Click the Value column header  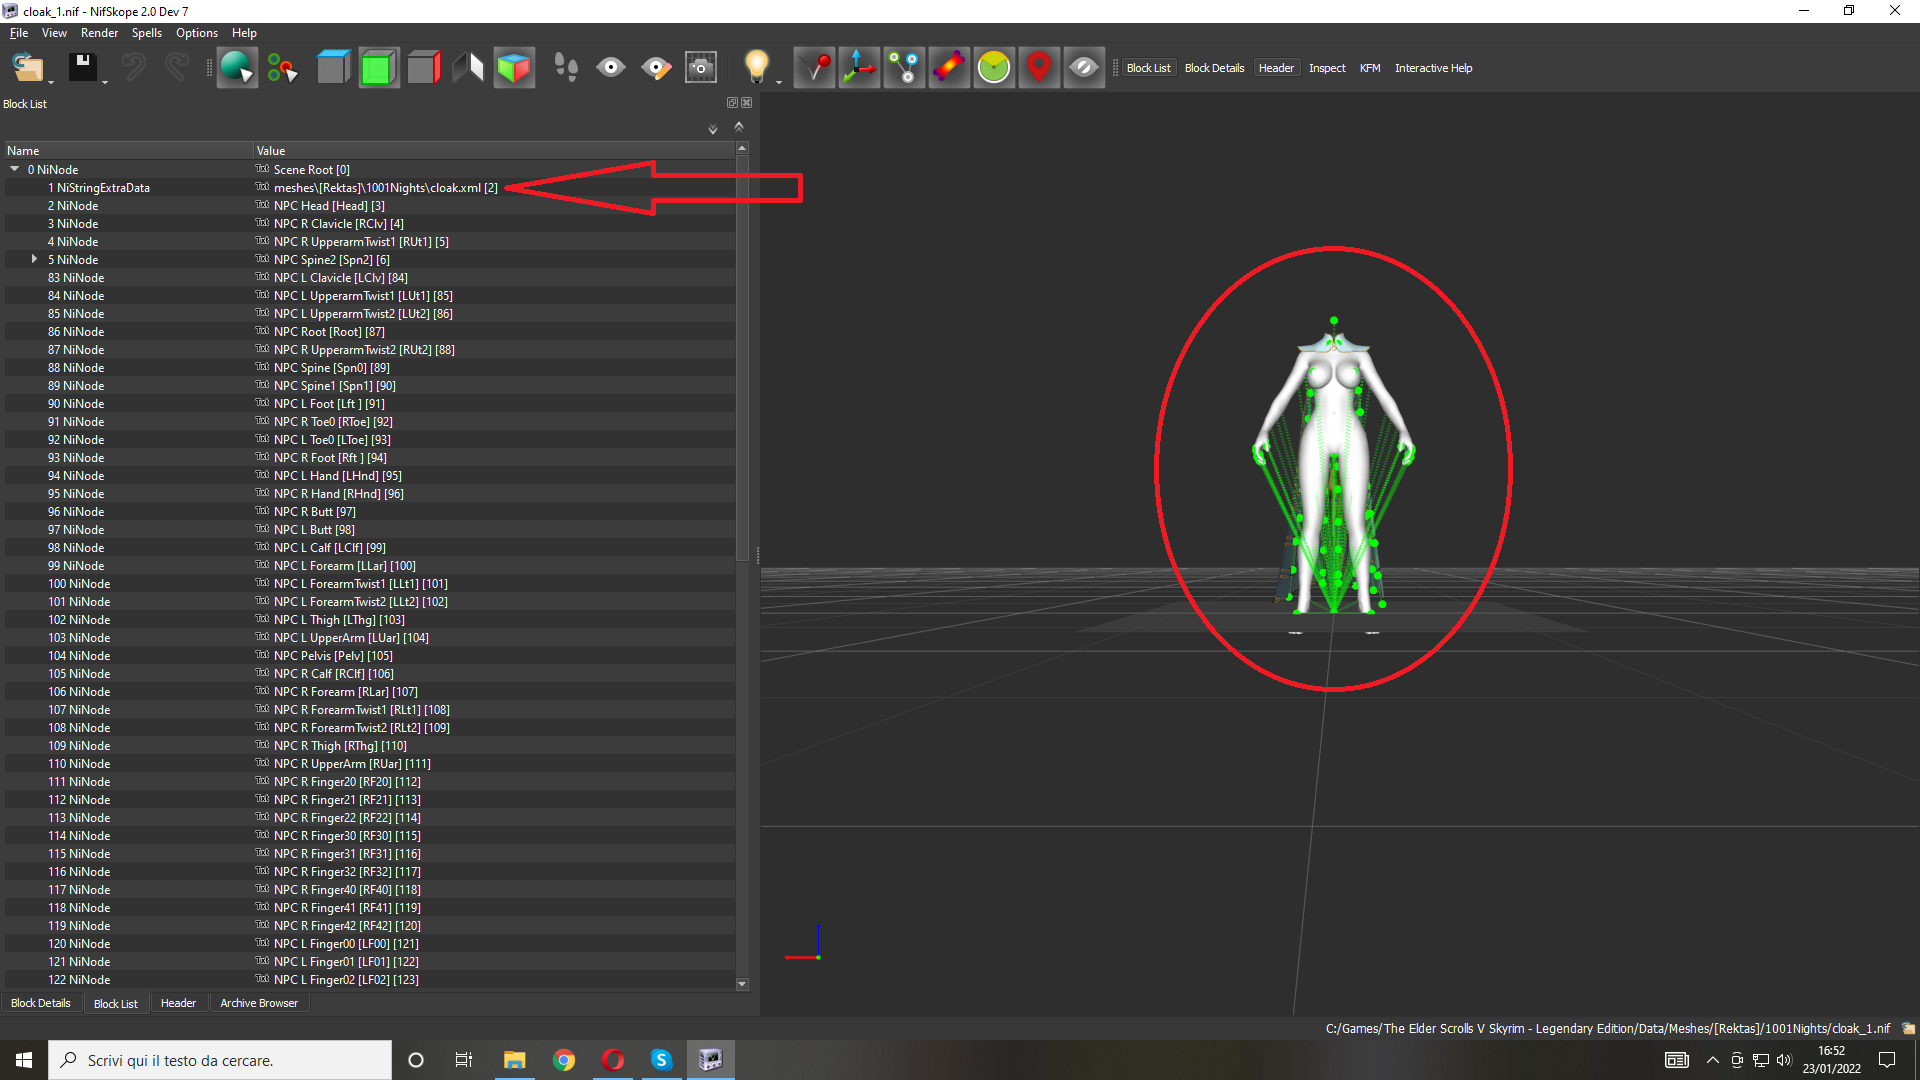click(x=494, y=151)
